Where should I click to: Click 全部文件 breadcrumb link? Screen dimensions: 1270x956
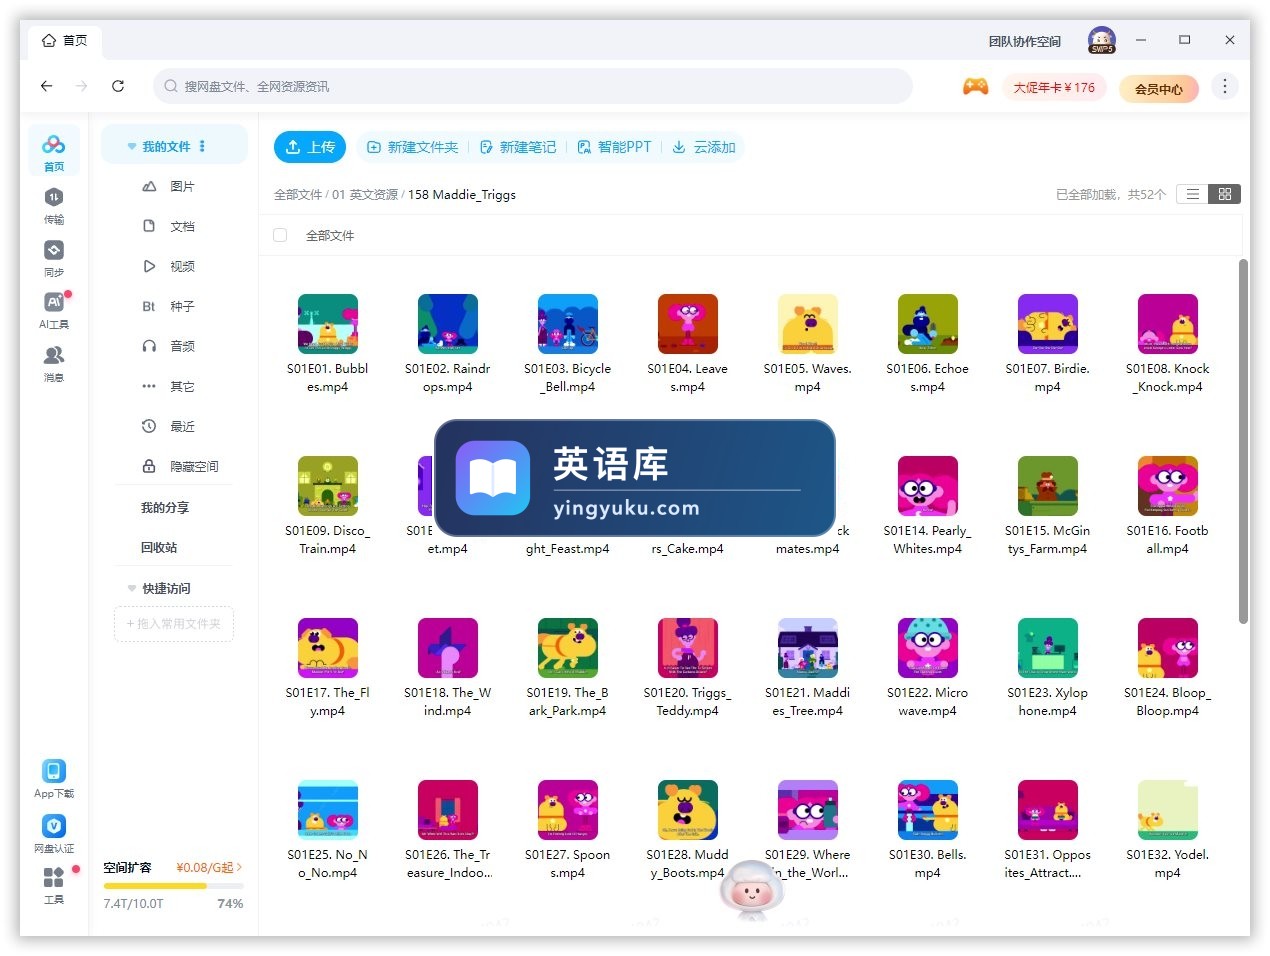pyautogui.click(x=298, y=195)
